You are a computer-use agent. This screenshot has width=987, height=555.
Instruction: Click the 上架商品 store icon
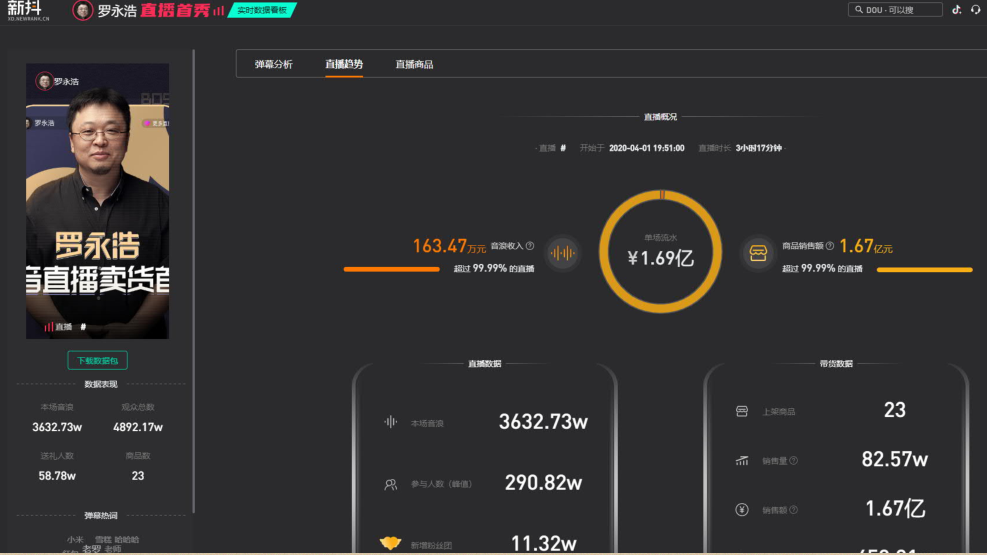tap(742, 411)
